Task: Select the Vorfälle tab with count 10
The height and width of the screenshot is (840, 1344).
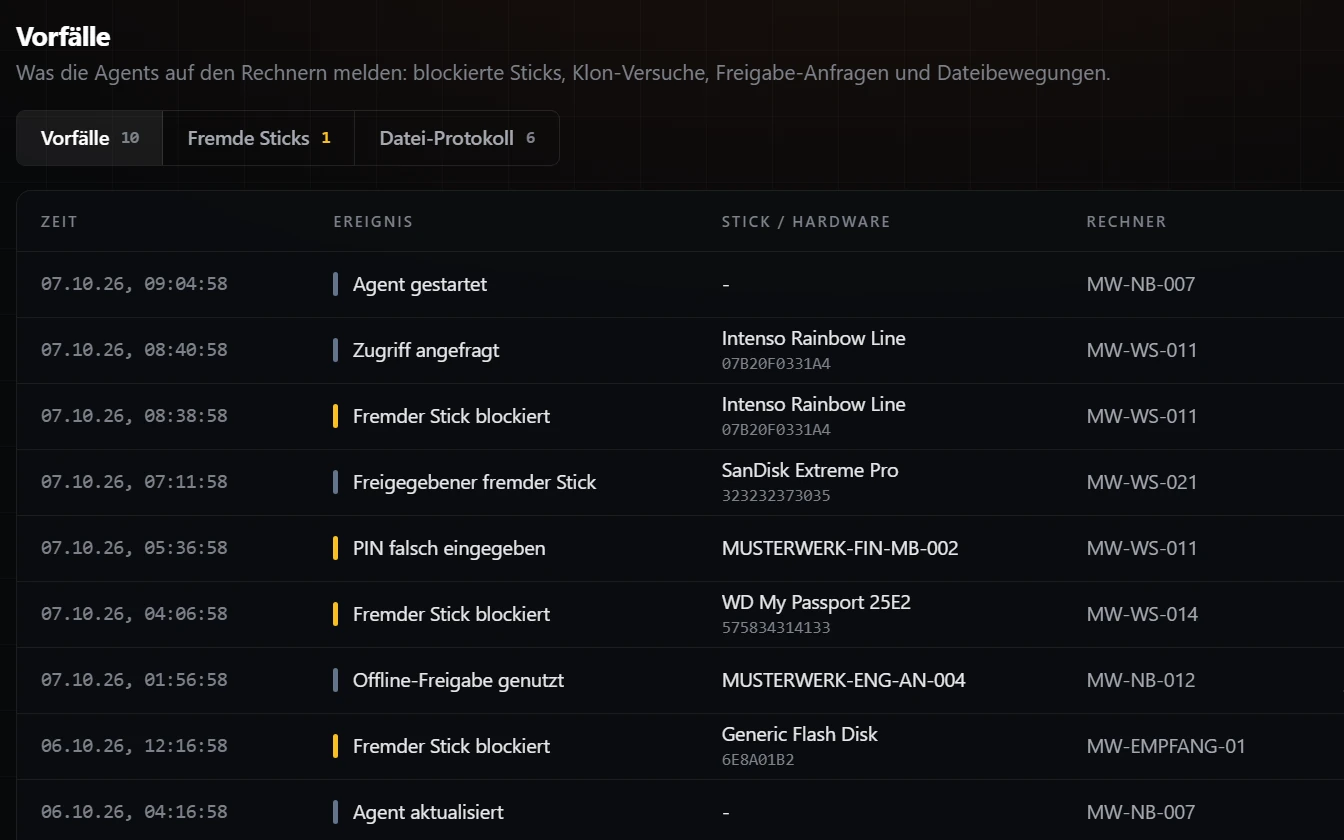Action: [x=90, y=138]
